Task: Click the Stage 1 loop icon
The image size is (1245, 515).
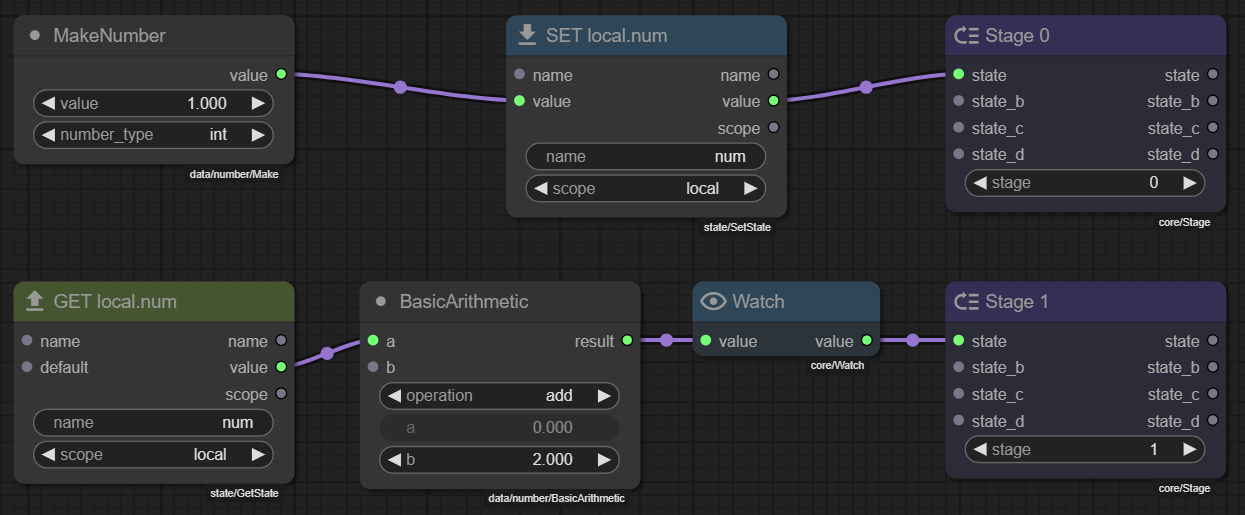Action: (966, 301)
